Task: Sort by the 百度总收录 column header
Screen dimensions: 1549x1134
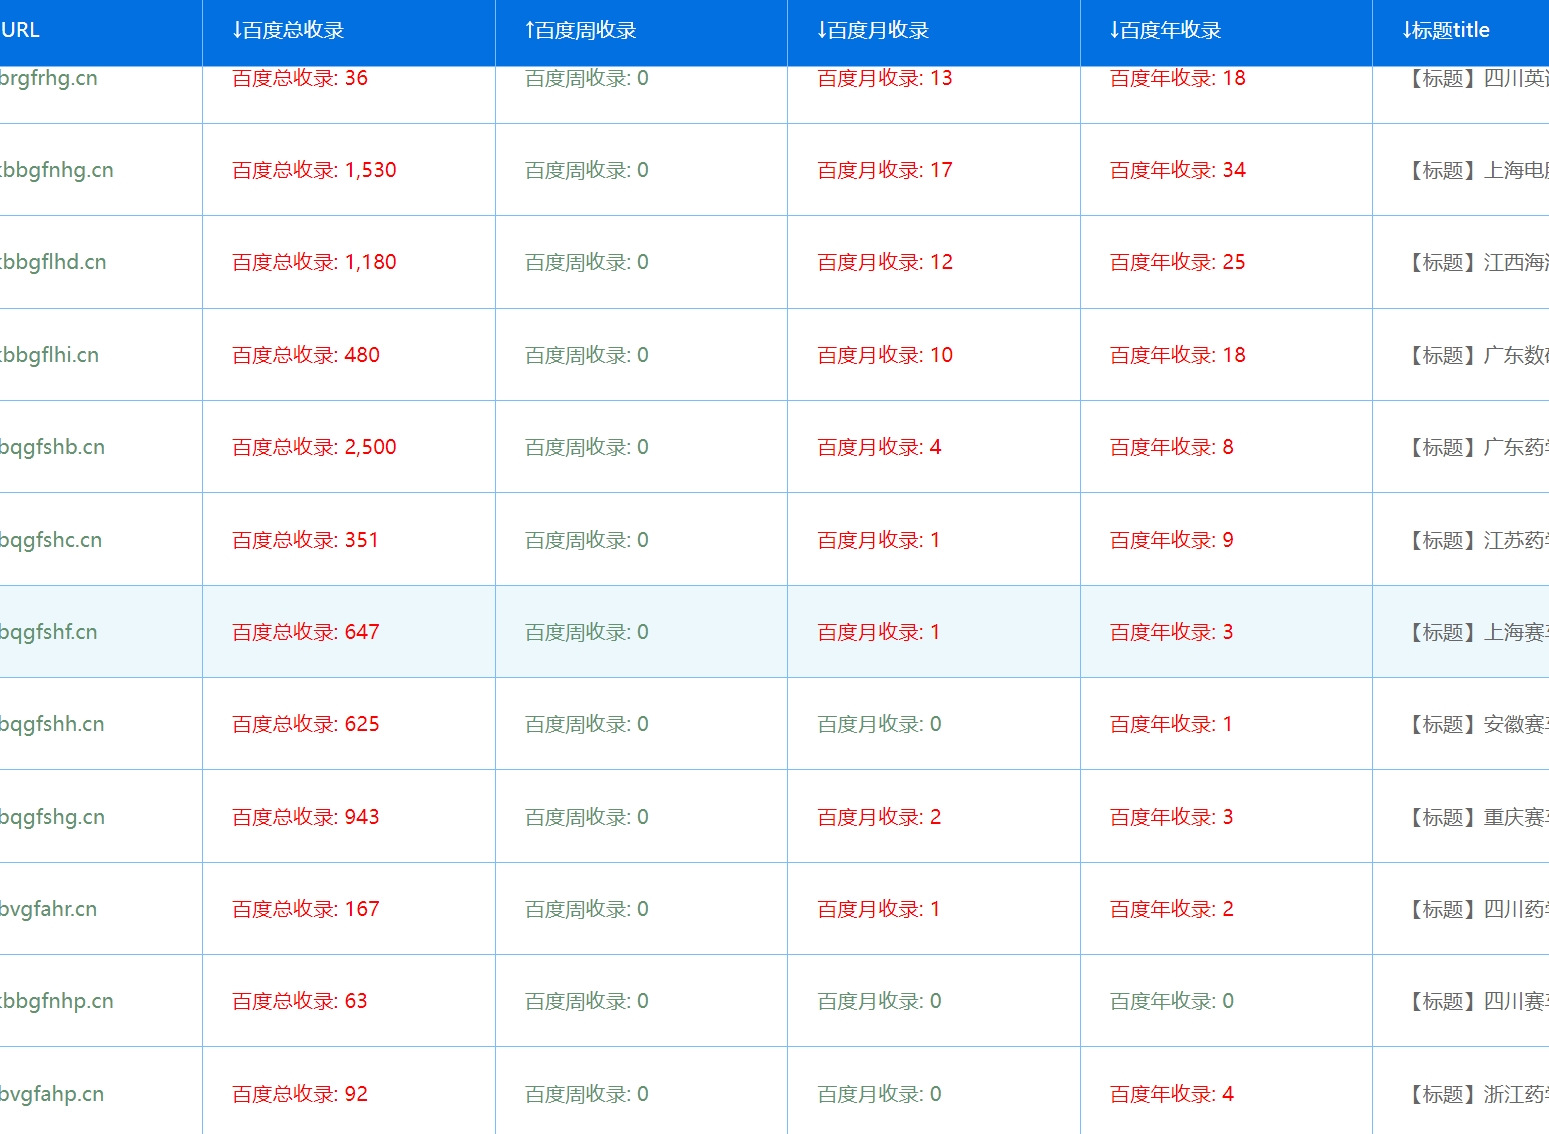Action: [288, 30]
